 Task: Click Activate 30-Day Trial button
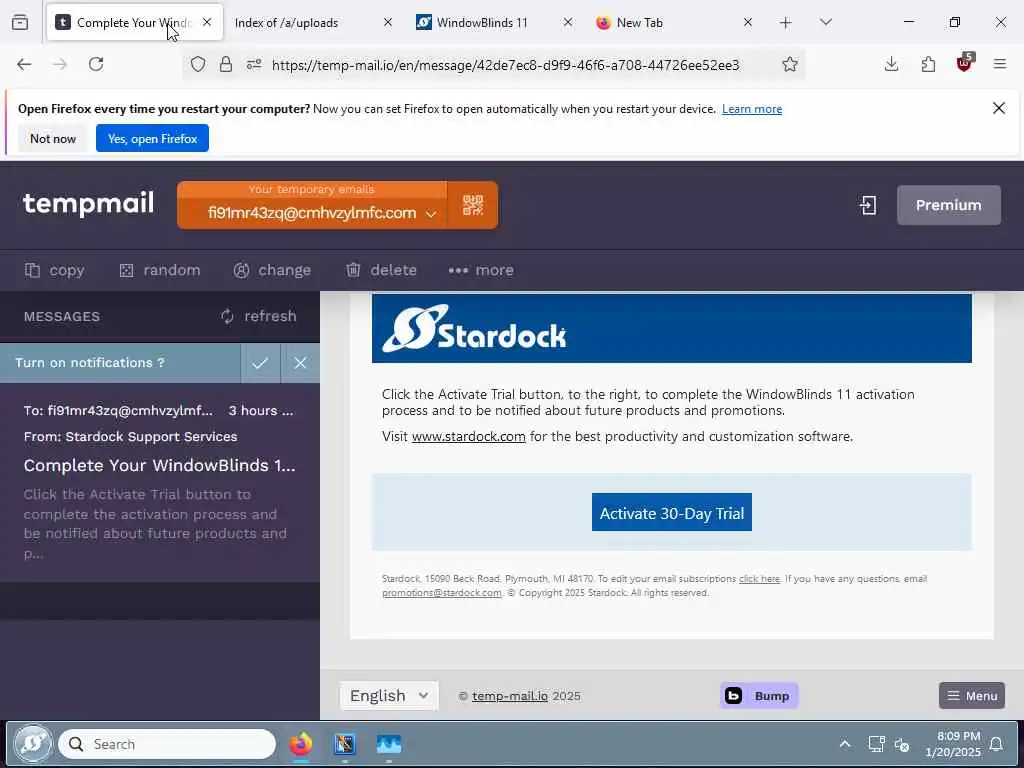[671, 513]
